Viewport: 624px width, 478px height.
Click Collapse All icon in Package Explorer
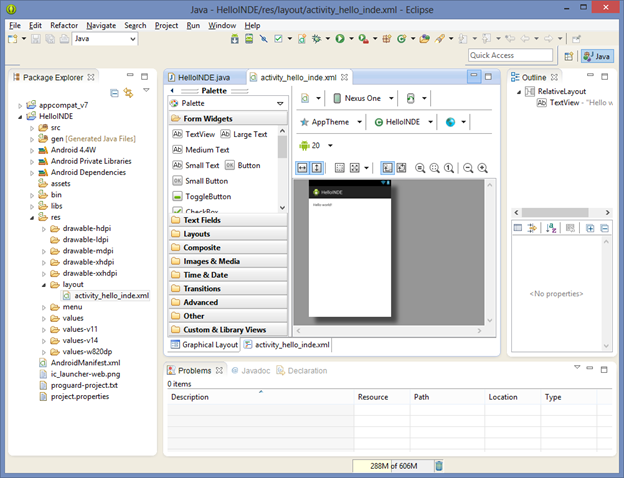114,93
